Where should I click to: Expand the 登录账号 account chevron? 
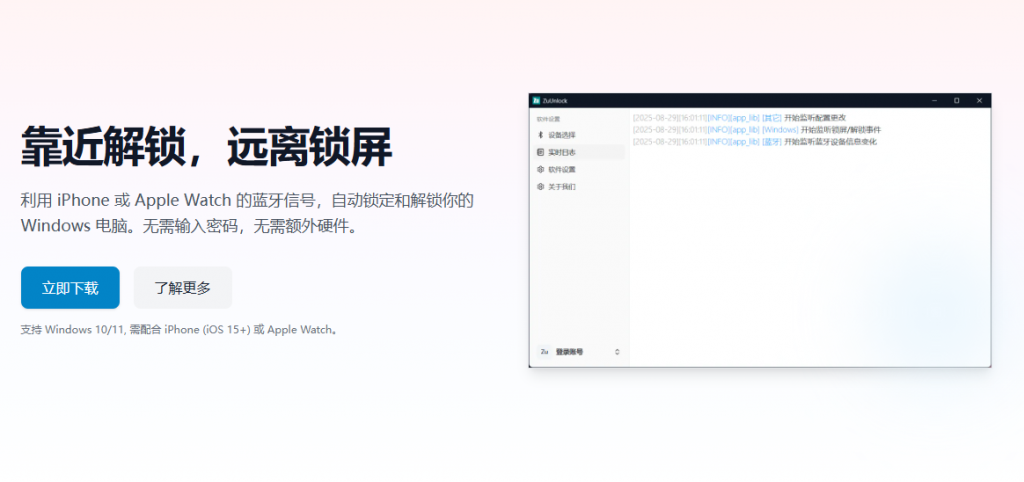tap(617, 352)
